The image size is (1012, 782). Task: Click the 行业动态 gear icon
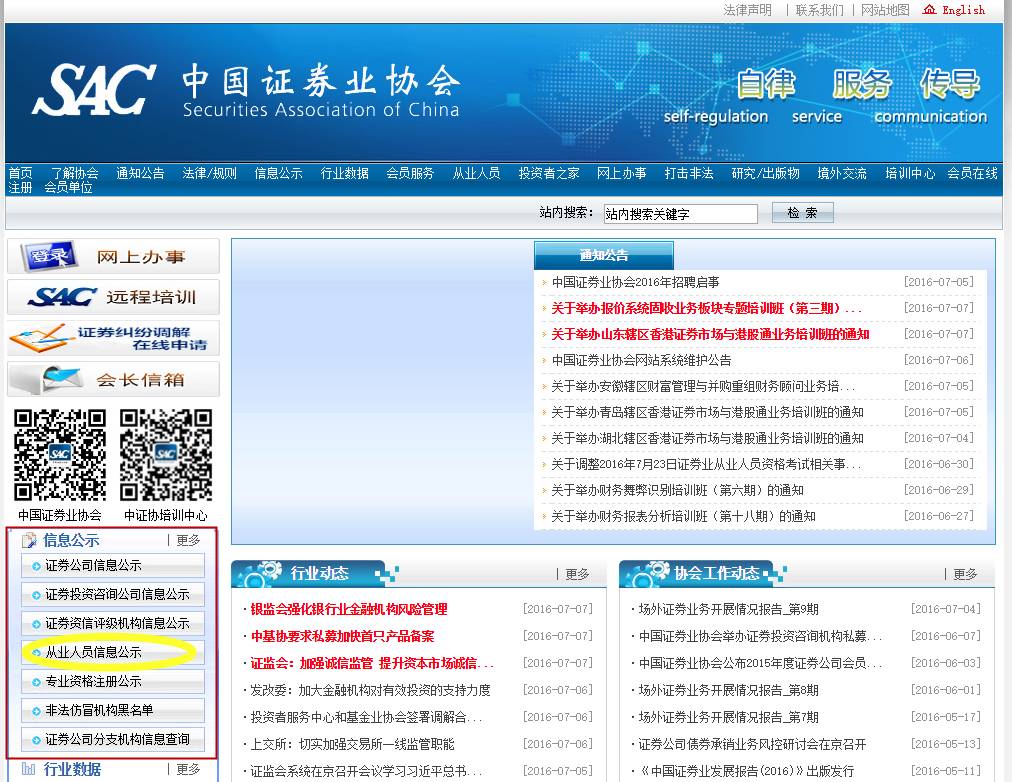(x=259, y=573)
